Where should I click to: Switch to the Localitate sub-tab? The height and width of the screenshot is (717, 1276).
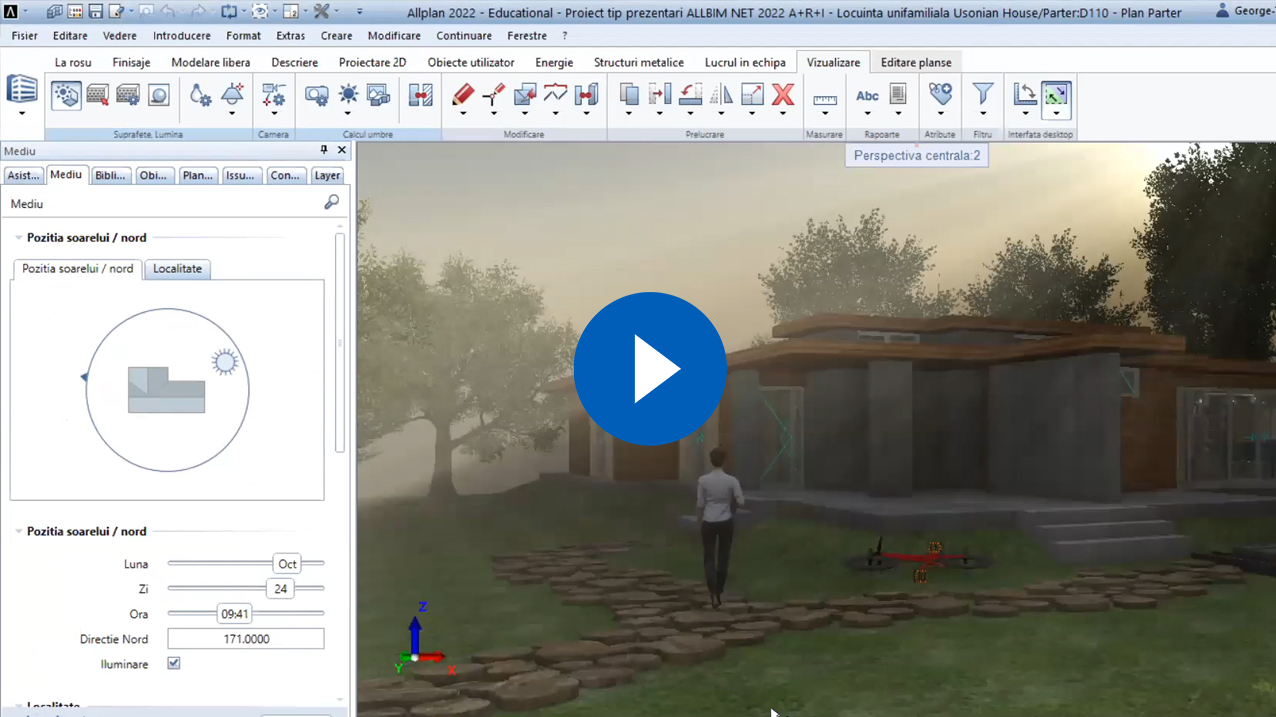pyautogui.click(x=177, y=269)
